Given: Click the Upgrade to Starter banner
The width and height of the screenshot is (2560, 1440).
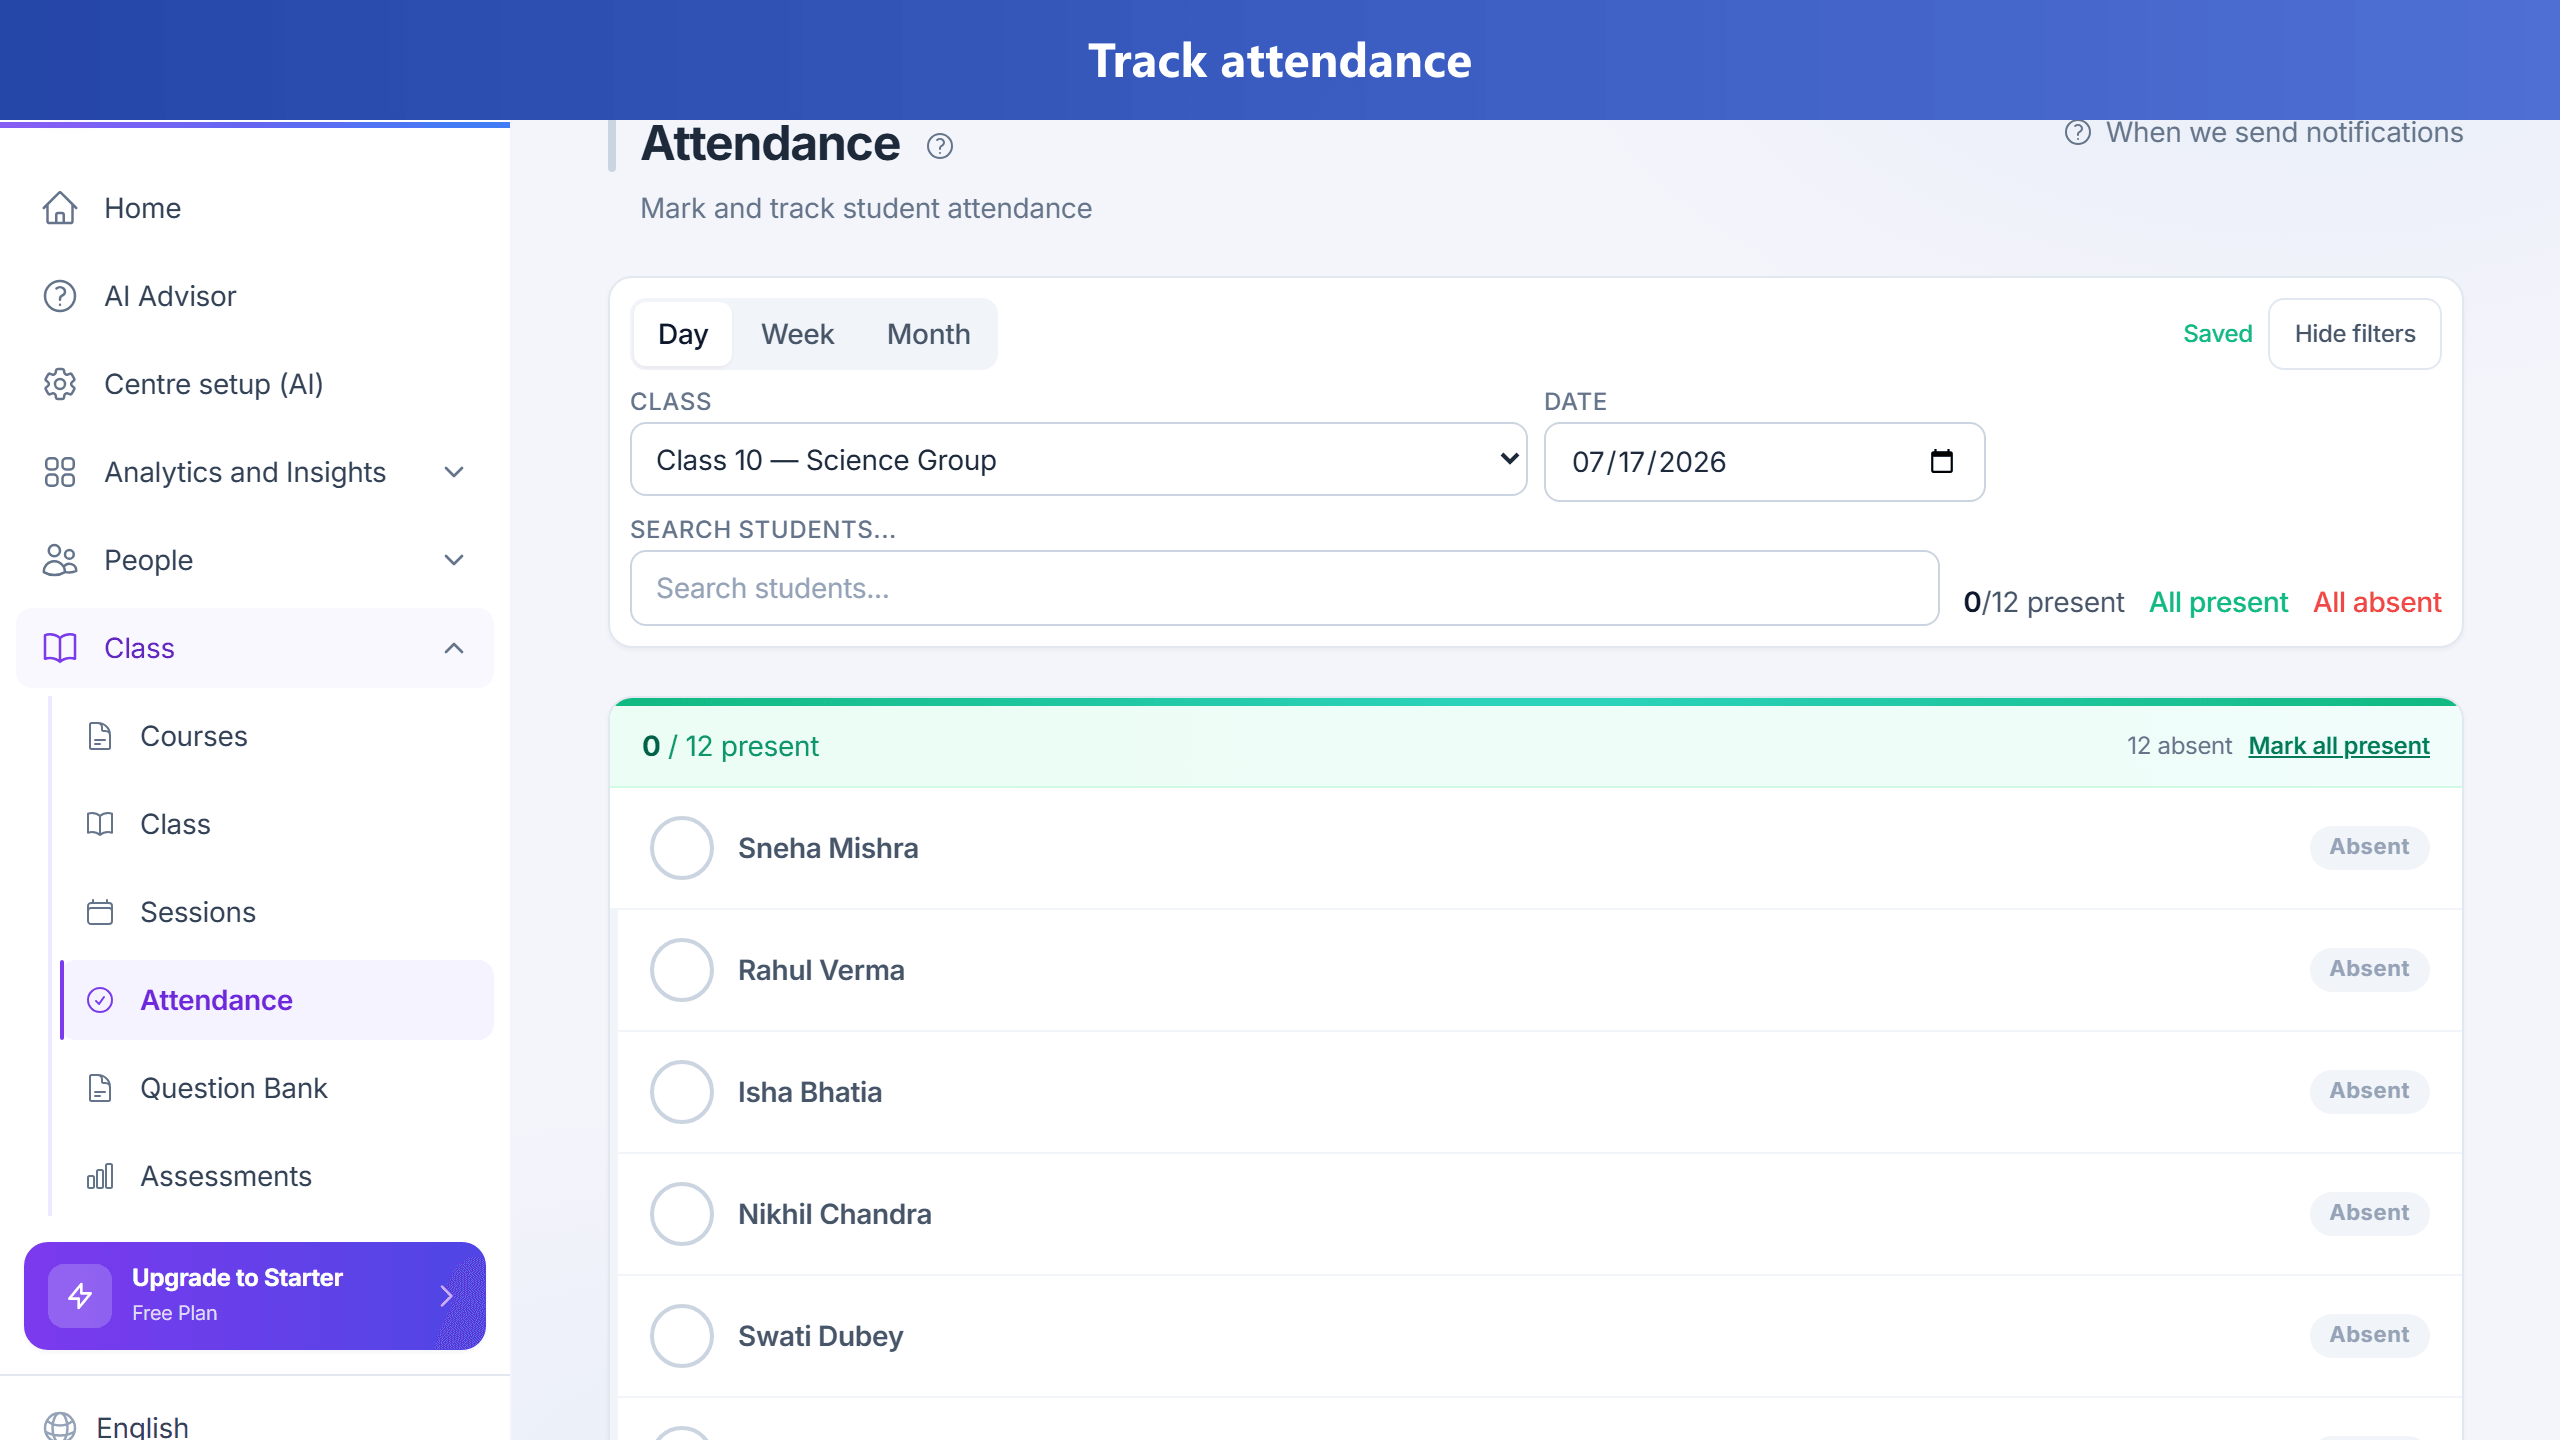Looking at the screenshot, I should [255, 1296].
